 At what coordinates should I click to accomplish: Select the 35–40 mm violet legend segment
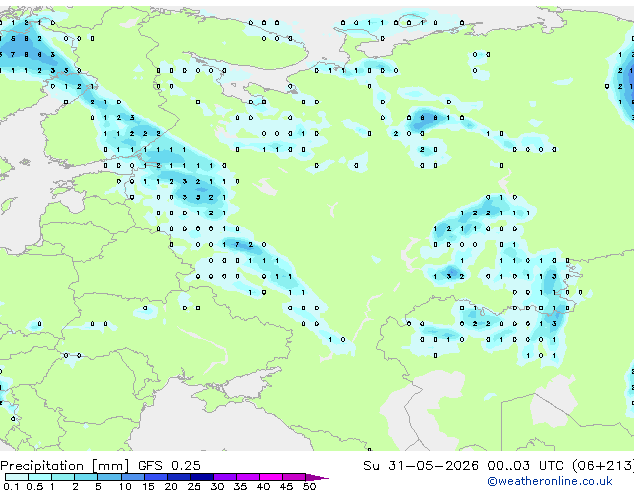tap(247, 477)
